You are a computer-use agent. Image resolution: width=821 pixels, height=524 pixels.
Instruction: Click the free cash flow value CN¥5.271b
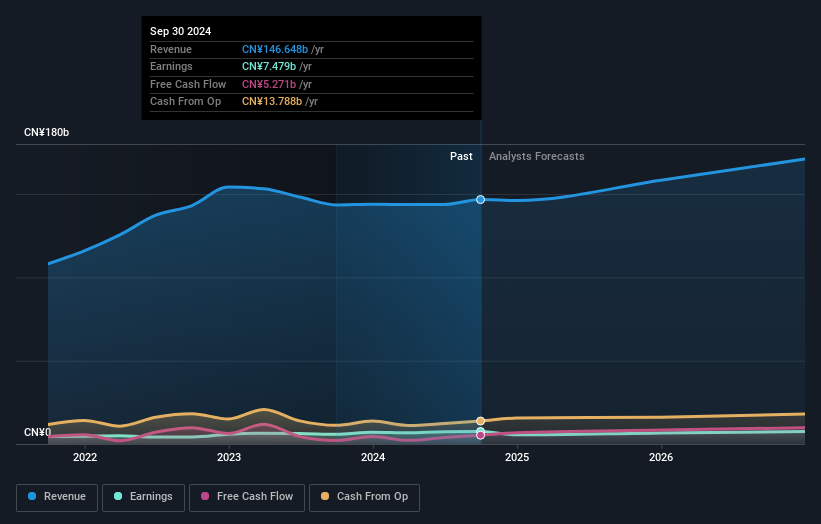(269, 84)
